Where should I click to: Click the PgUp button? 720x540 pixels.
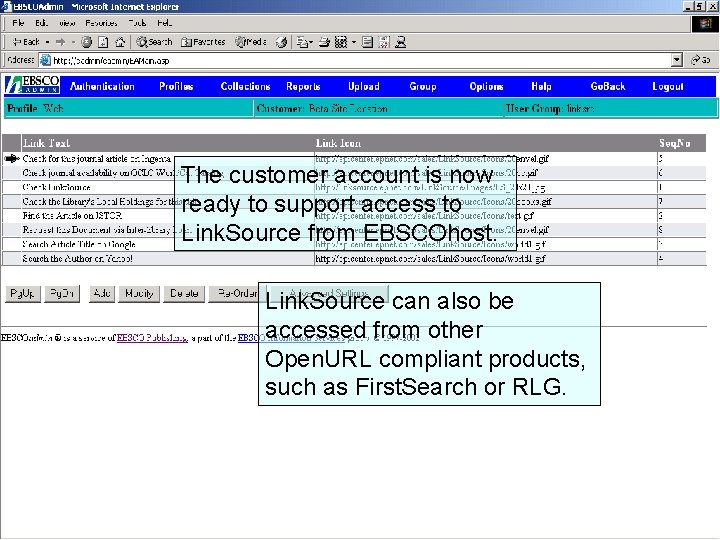(22, 293)
